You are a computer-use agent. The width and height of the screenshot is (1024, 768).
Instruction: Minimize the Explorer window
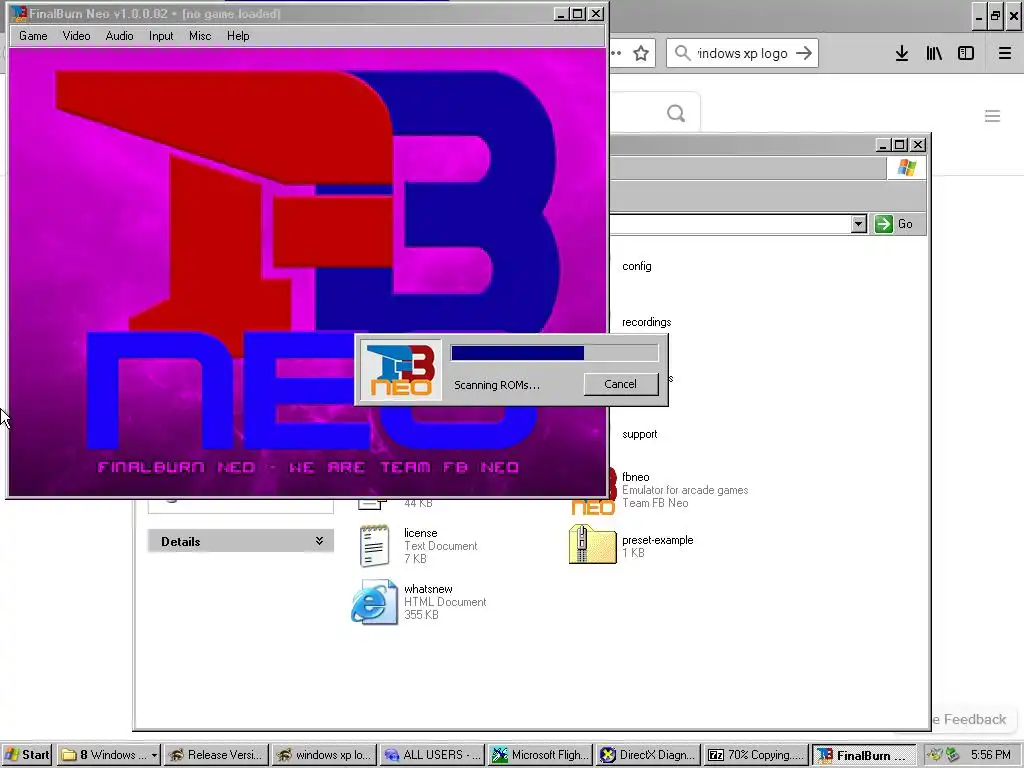[x=882, y=145]
